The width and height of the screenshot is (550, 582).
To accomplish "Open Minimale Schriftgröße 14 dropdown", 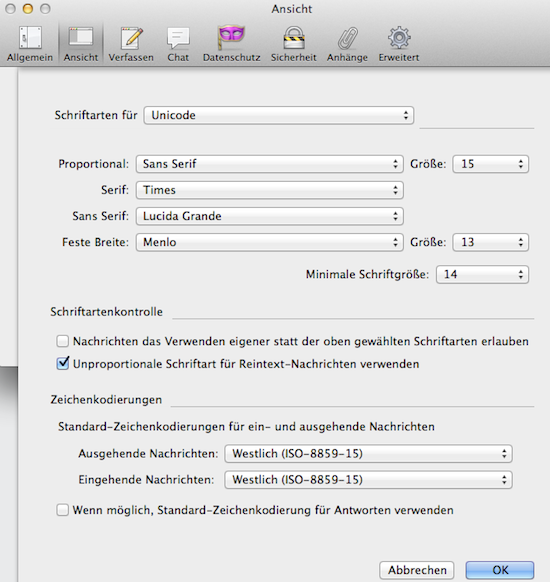I will [x=482, y=274].
